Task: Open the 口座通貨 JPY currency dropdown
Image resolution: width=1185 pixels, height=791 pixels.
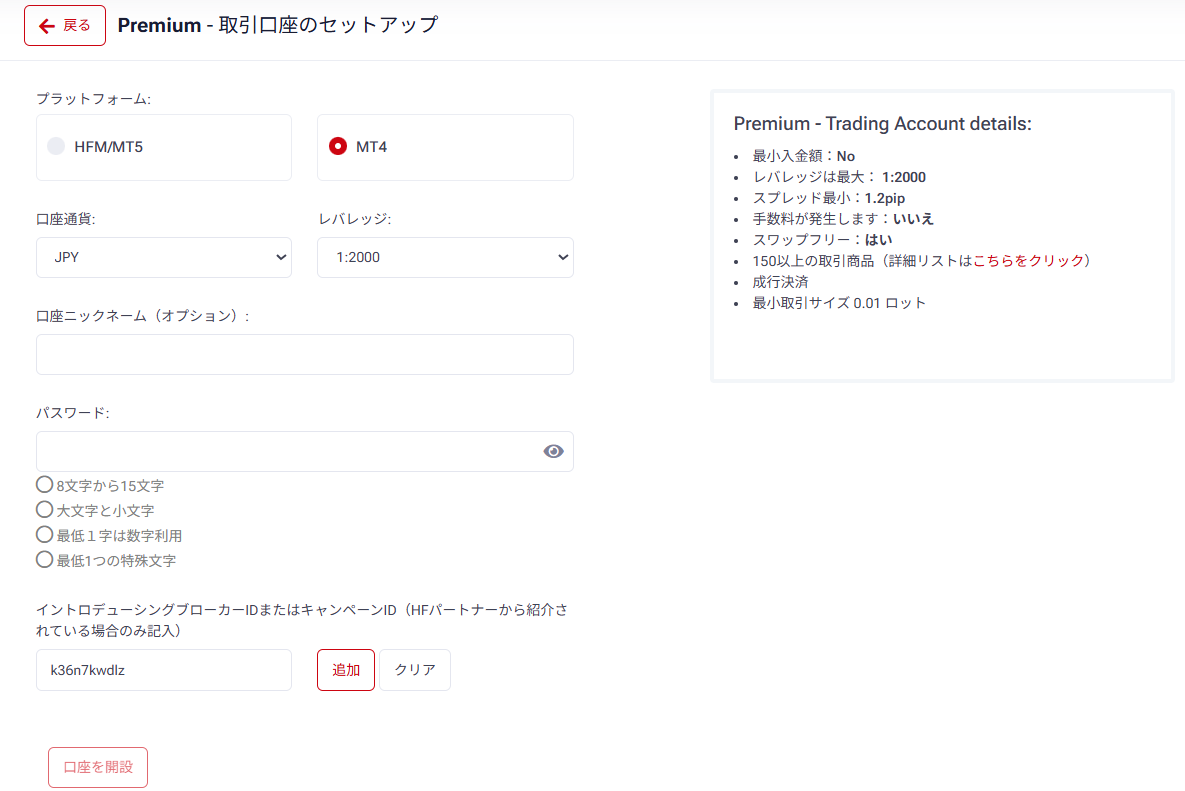Action: pyautogui.click(x=164, y=258)
